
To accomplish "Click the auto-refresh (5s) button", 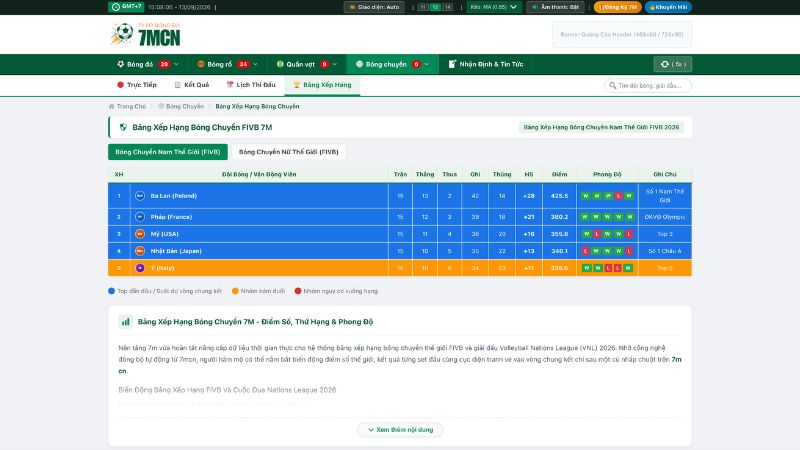I will (x=672, y=64).
